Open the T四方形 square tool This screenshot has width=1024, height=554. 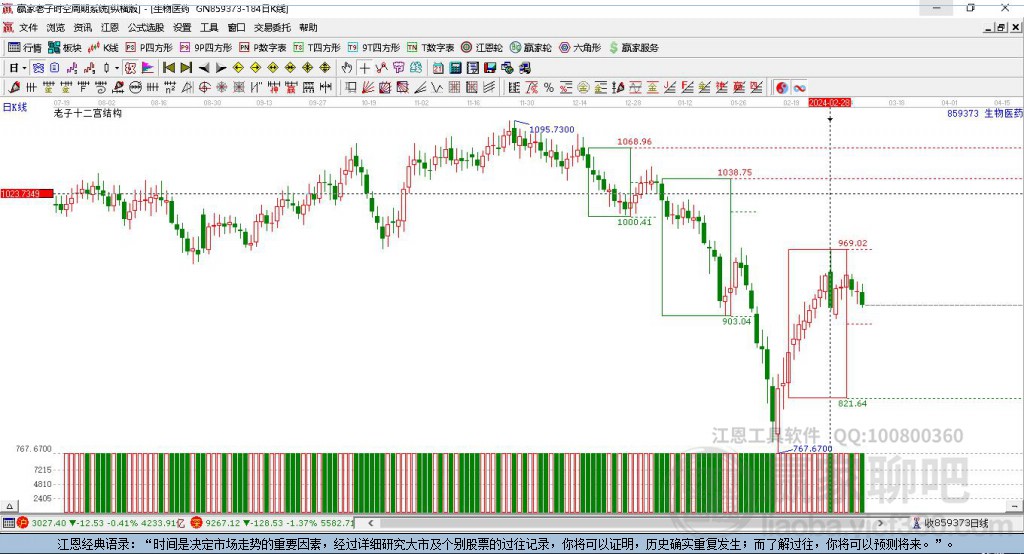coord(317,48)
